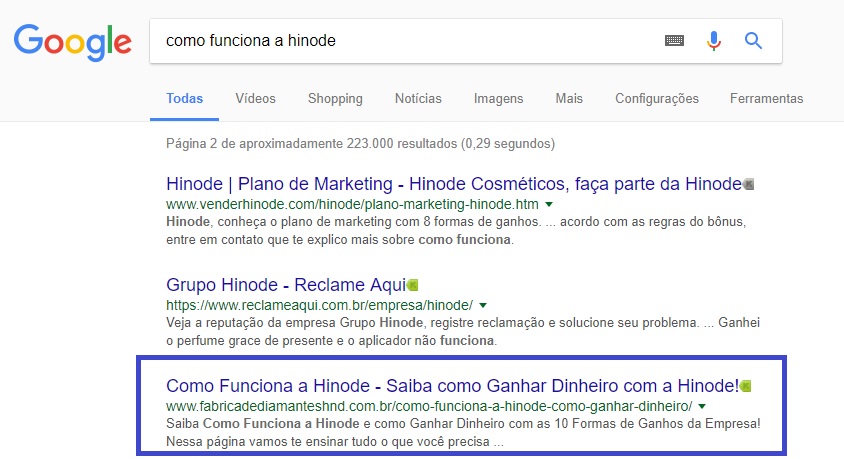Open the on-screen keyboard icon
Screen dimensions: 844x459
coord(674,40)
